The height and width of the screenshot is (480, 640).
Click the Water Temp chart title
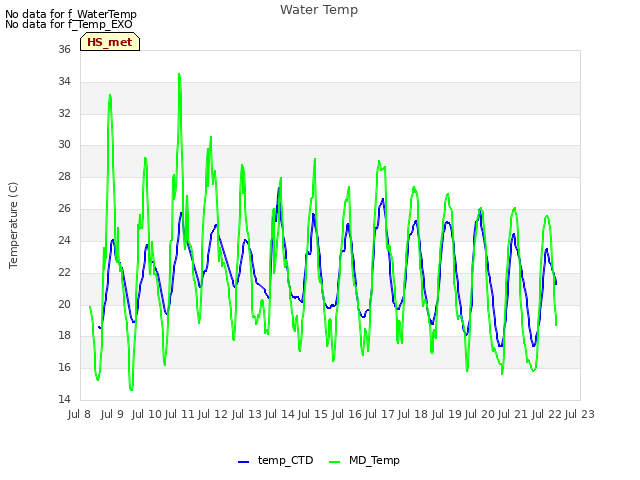coord(319,10)
